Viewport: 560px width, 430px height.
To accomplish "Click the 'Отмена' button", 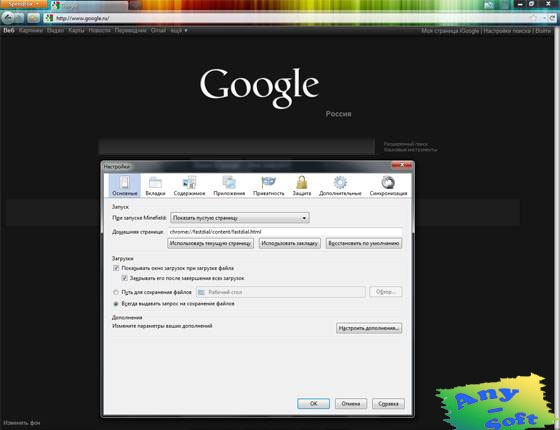I will click(351, 404).
